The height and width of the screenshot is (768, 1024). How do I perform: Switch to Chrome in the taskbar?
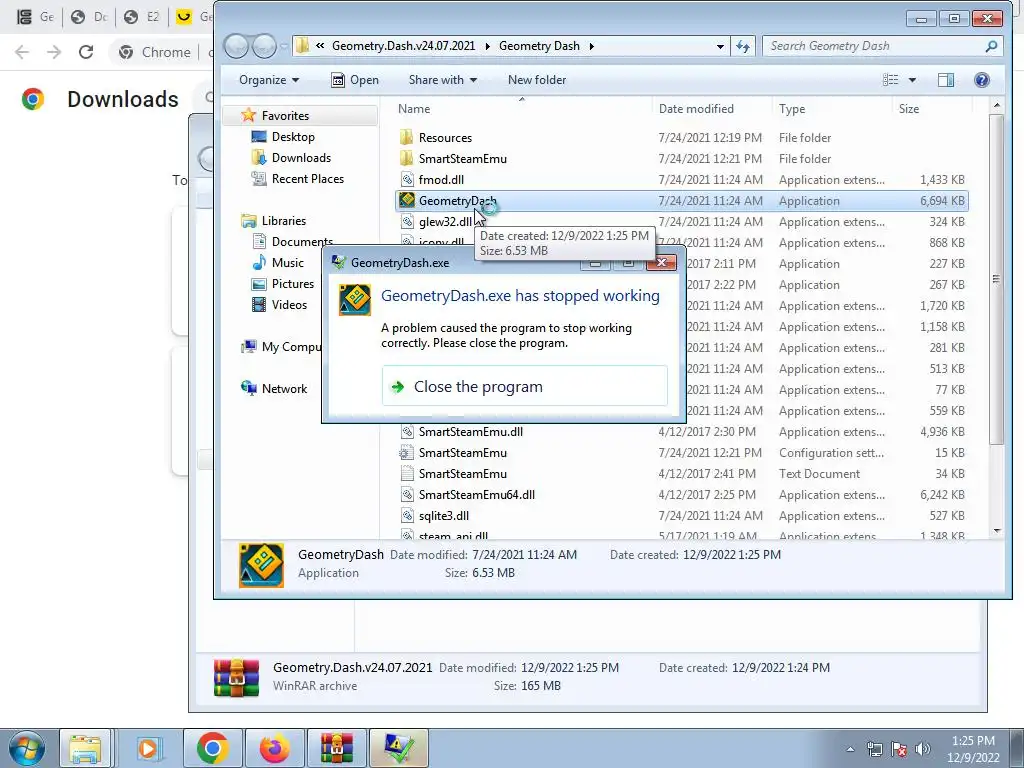coord(212,748)
